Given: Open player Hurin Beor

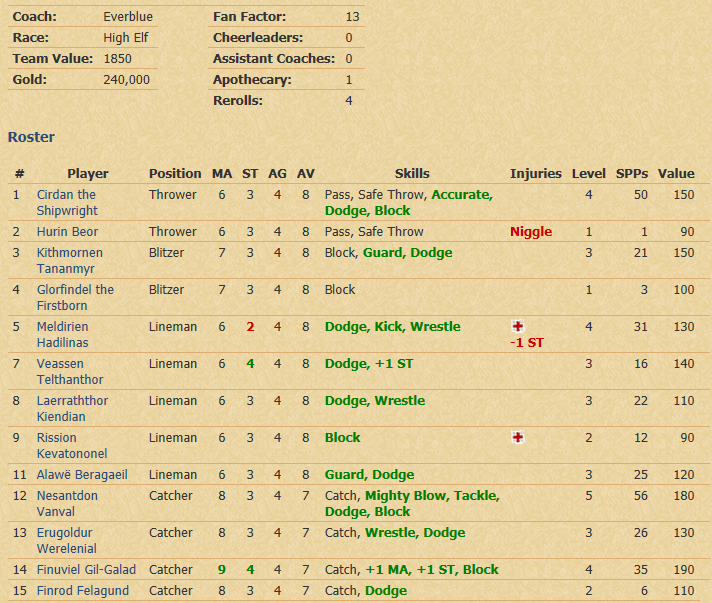Looking at the screenshot, I should coord(67,232).
